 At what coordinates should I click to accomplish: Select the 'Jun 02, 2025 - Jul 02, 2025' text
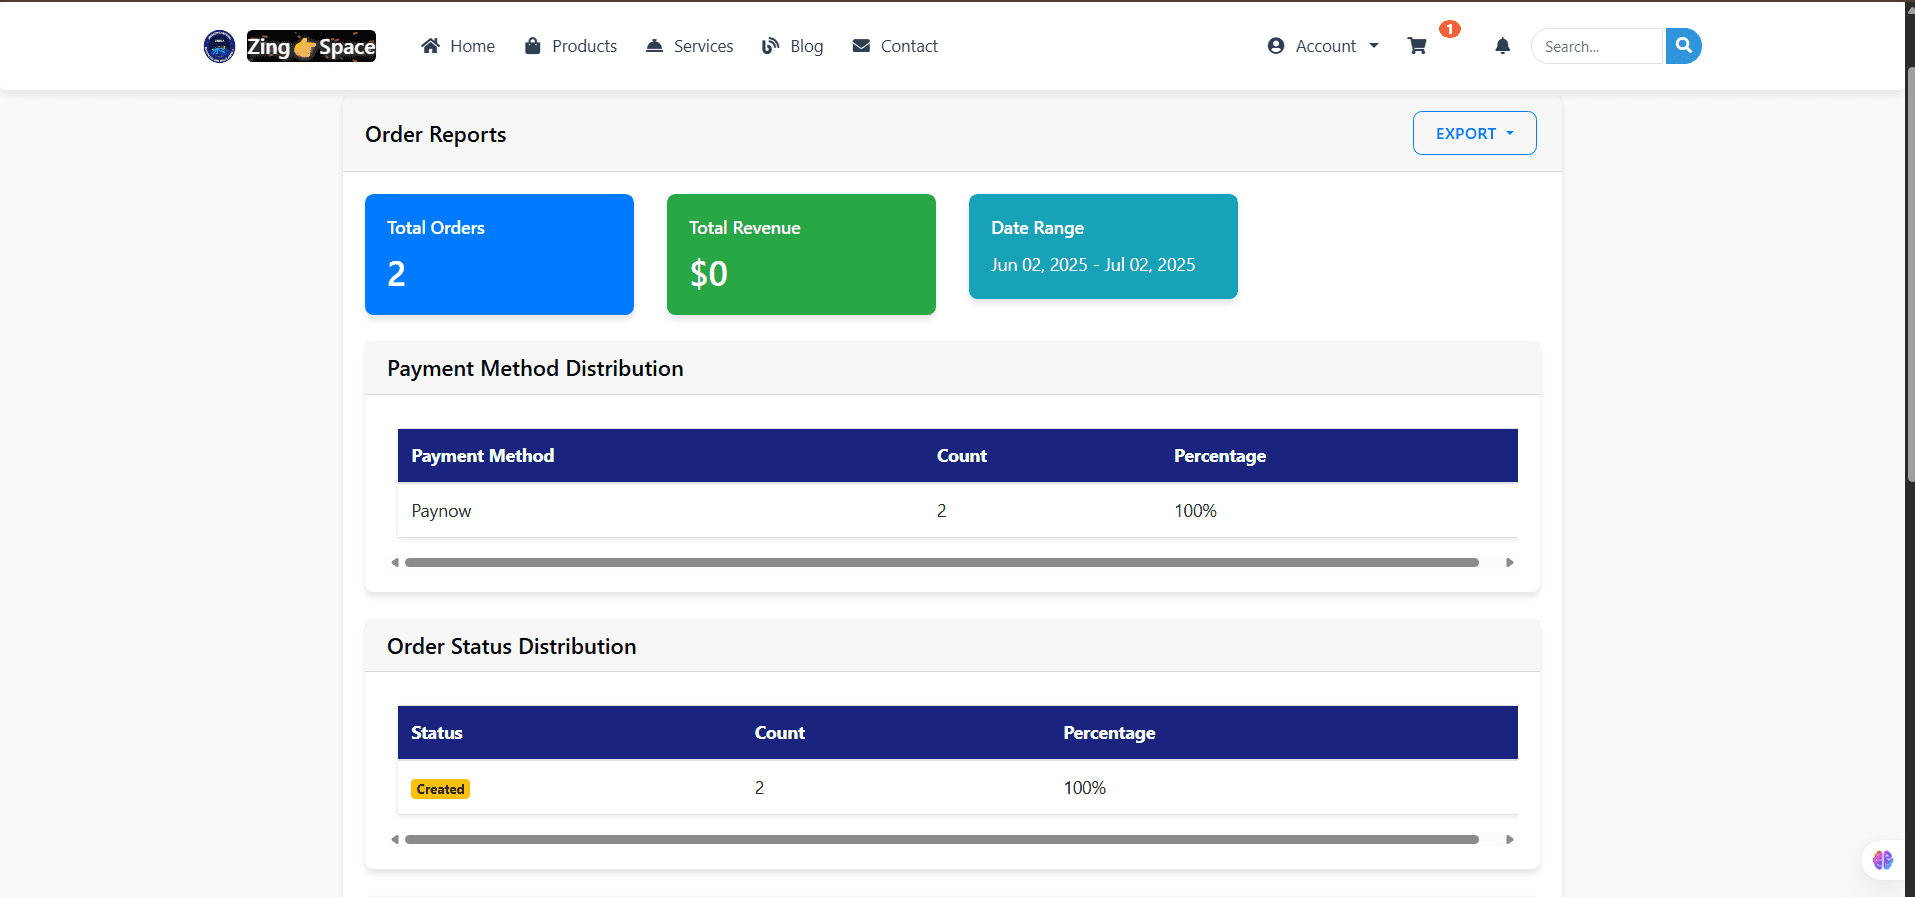(x=1093, y=265)
